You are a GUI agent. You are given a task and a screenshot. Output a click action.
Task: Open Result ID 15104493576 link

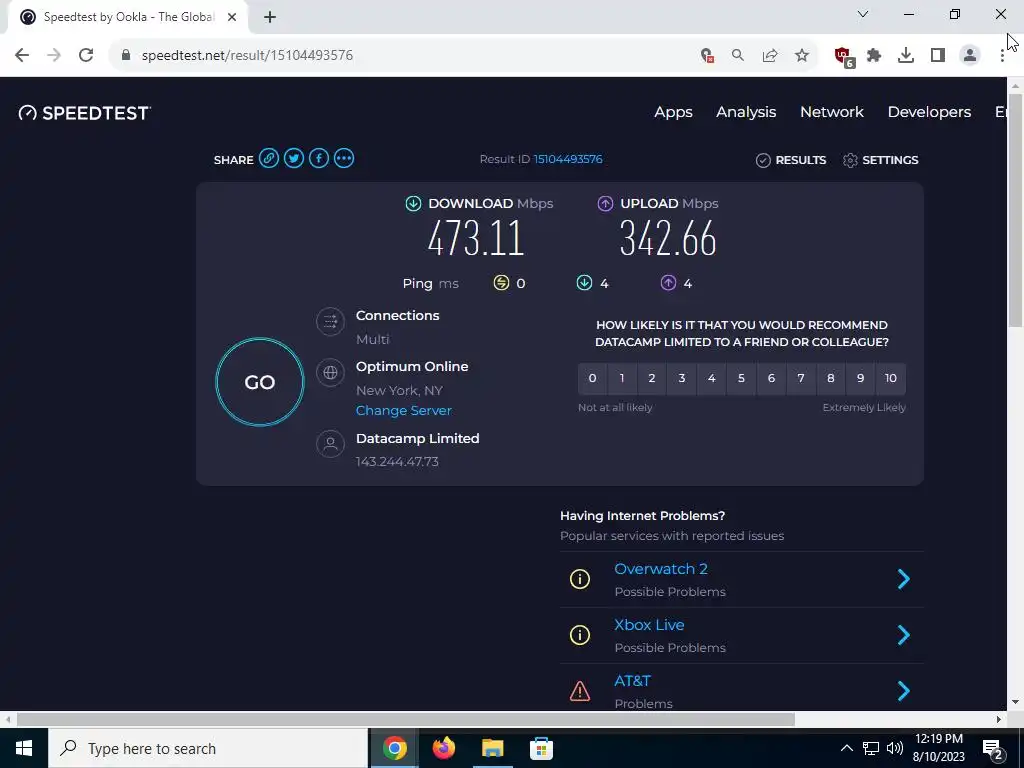[x=568, y=159]
